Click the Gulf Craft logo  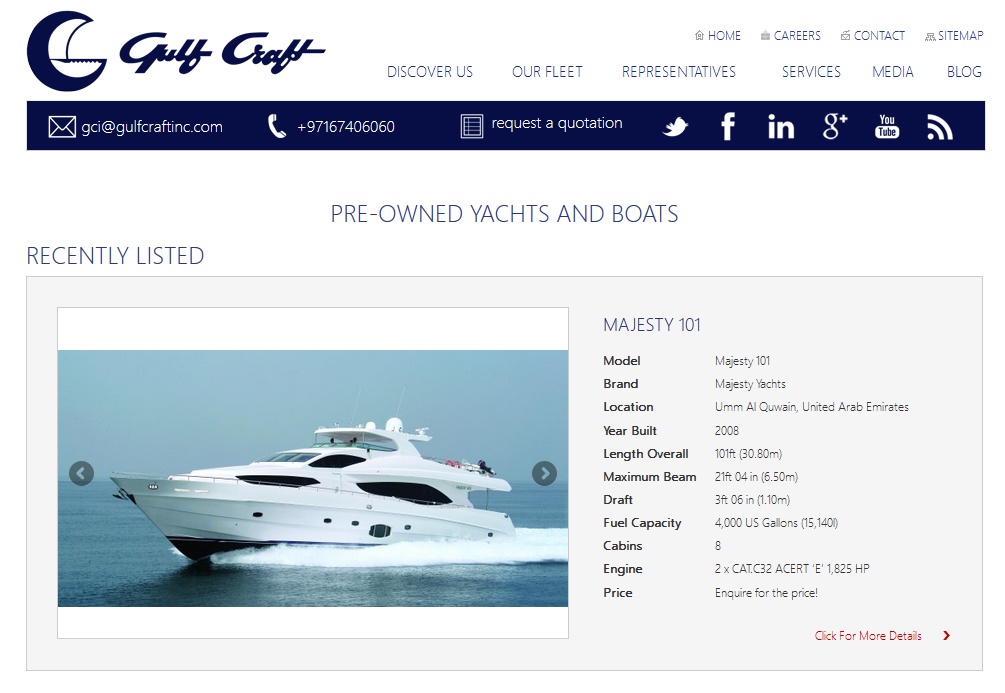click(176, 51)
